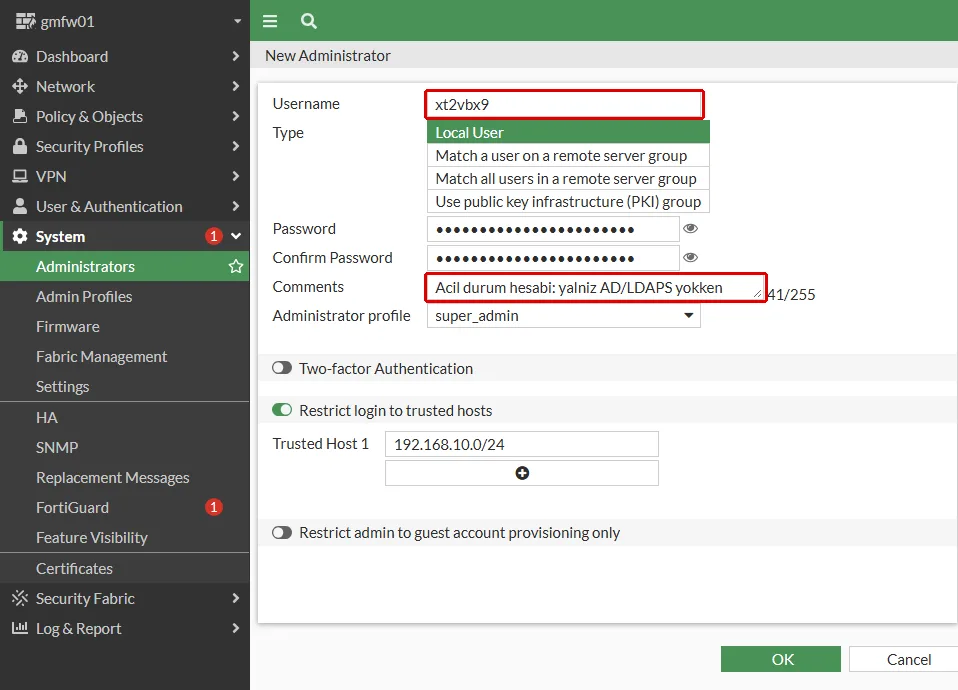958x690 pixels.
Task: Click the plus icon to add trusted host
Action: pos(522,473)
